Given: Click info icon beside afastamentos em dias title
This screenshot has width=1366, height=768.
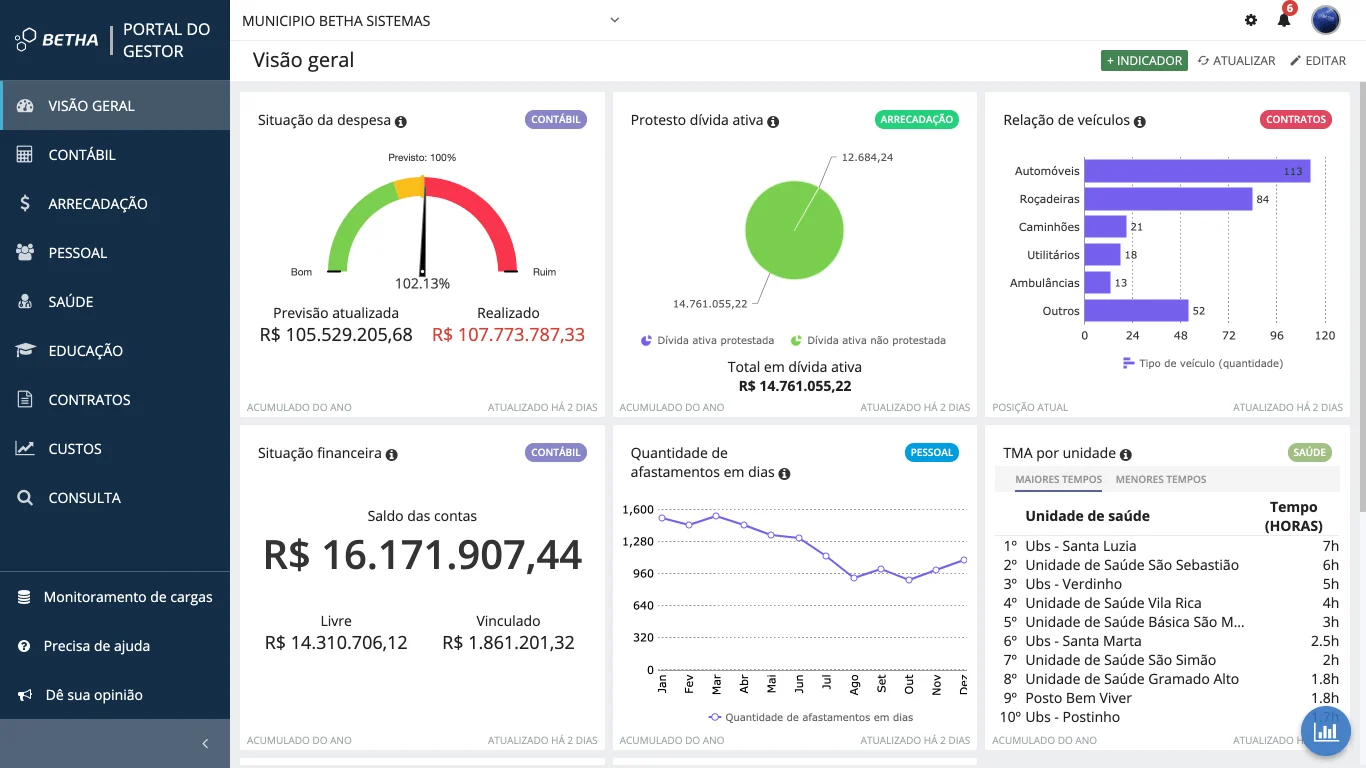Looking at the screenshot, I should [x=785, y=474].
